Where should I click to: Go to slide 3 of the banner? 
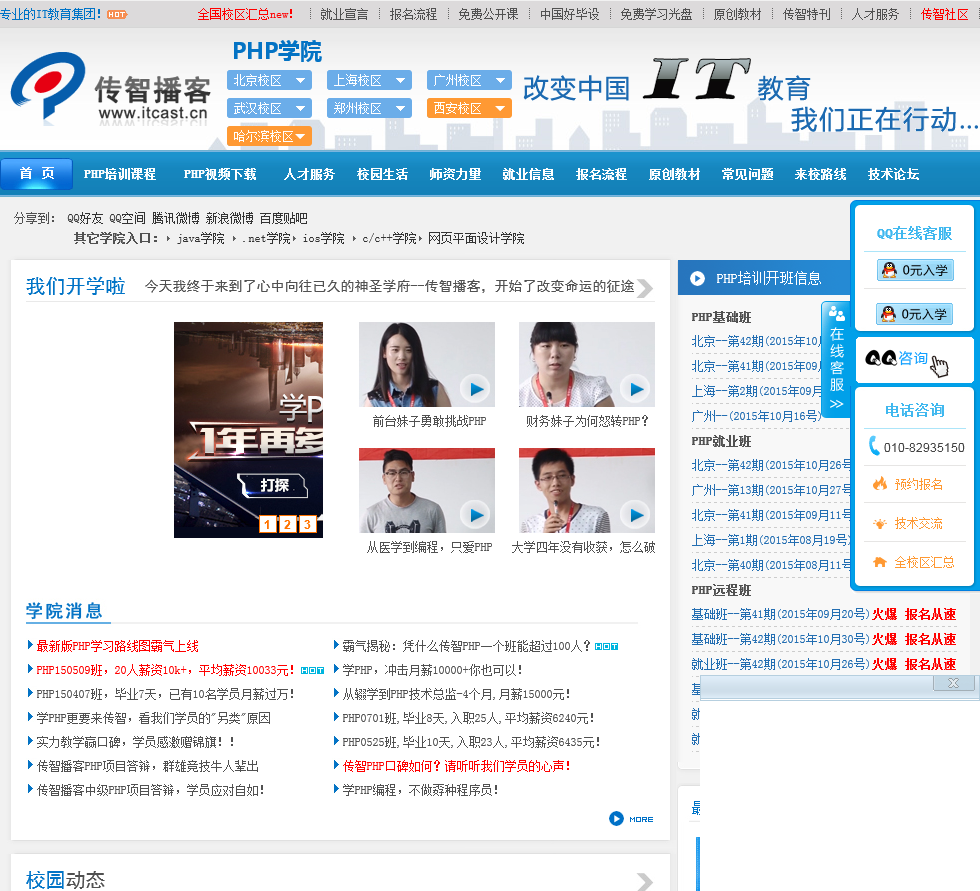pyautogui.click(x=308, y=524)
